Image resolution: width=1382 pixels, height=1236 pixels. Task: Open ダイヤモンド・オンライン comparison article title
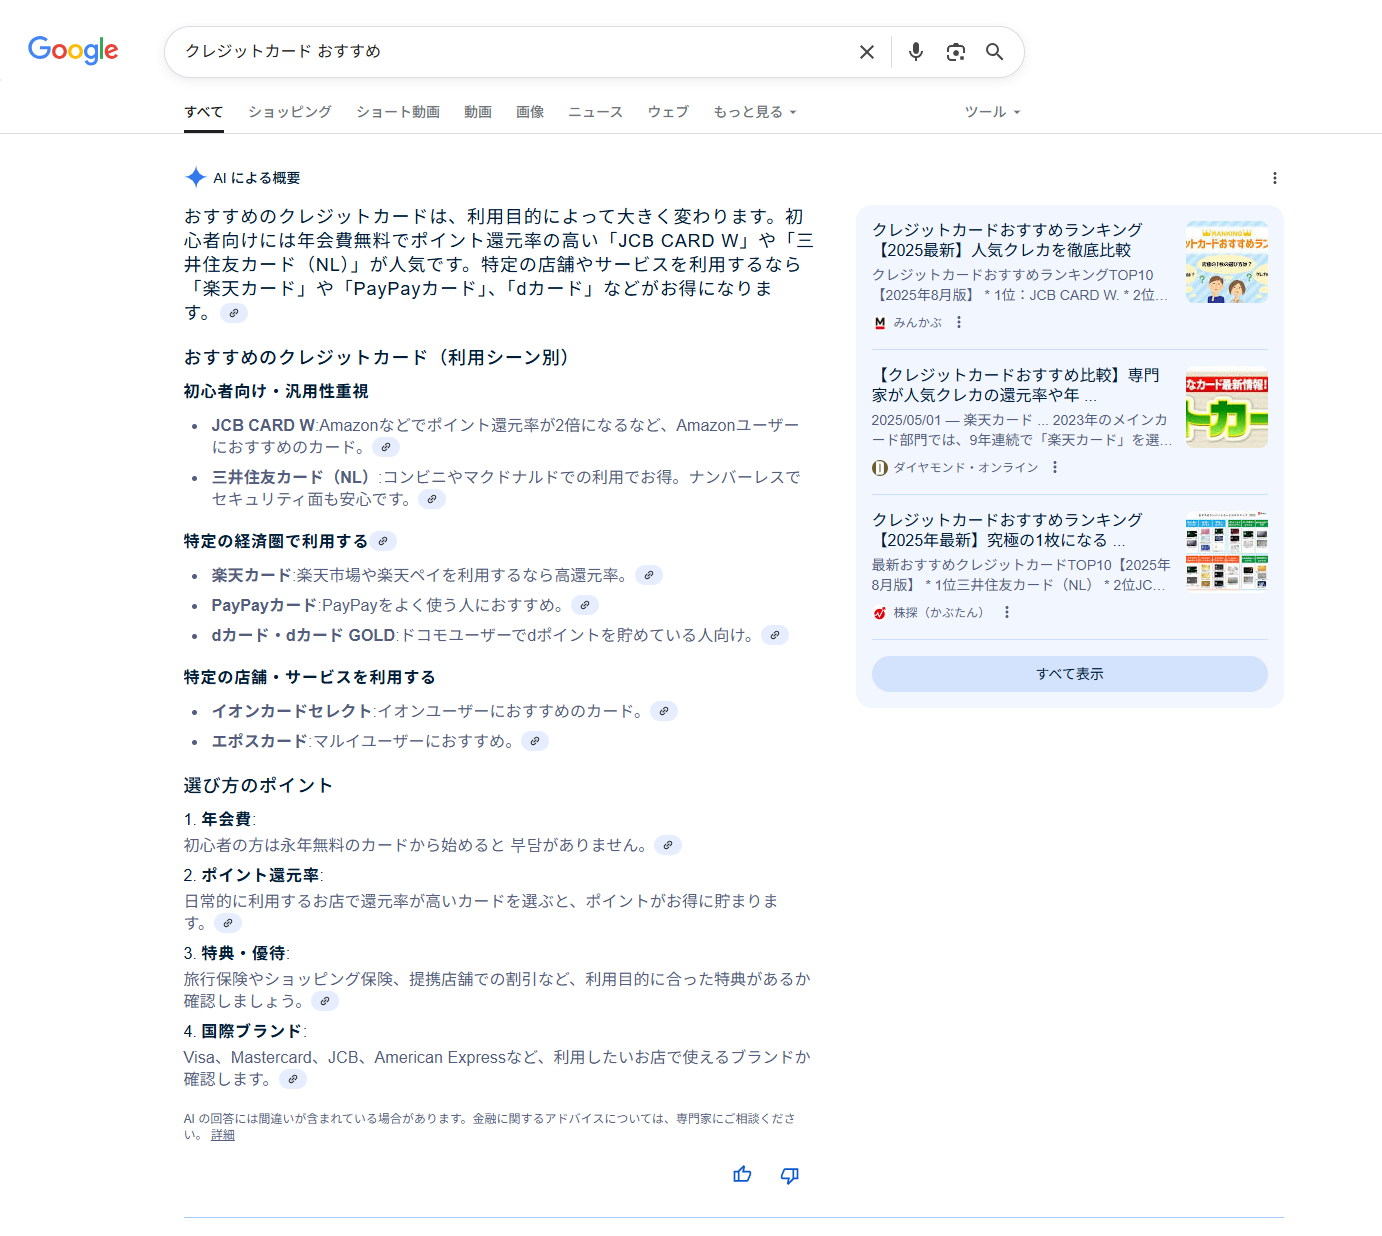click(x=1016, y=385)
